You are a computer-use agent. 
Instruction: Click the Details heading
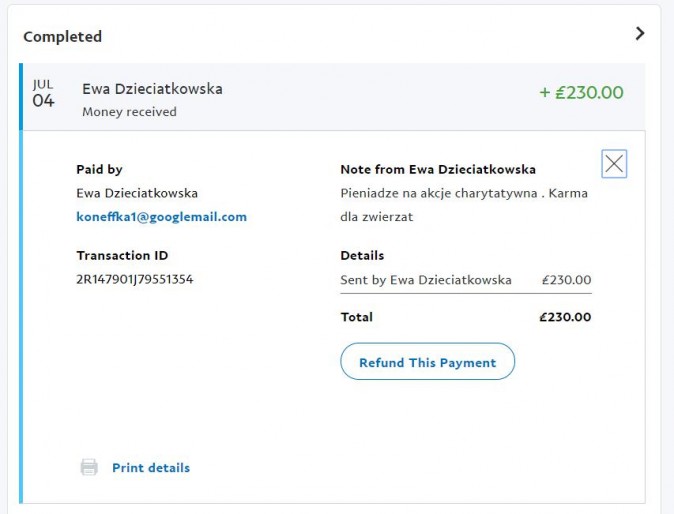tap(362, 255)
